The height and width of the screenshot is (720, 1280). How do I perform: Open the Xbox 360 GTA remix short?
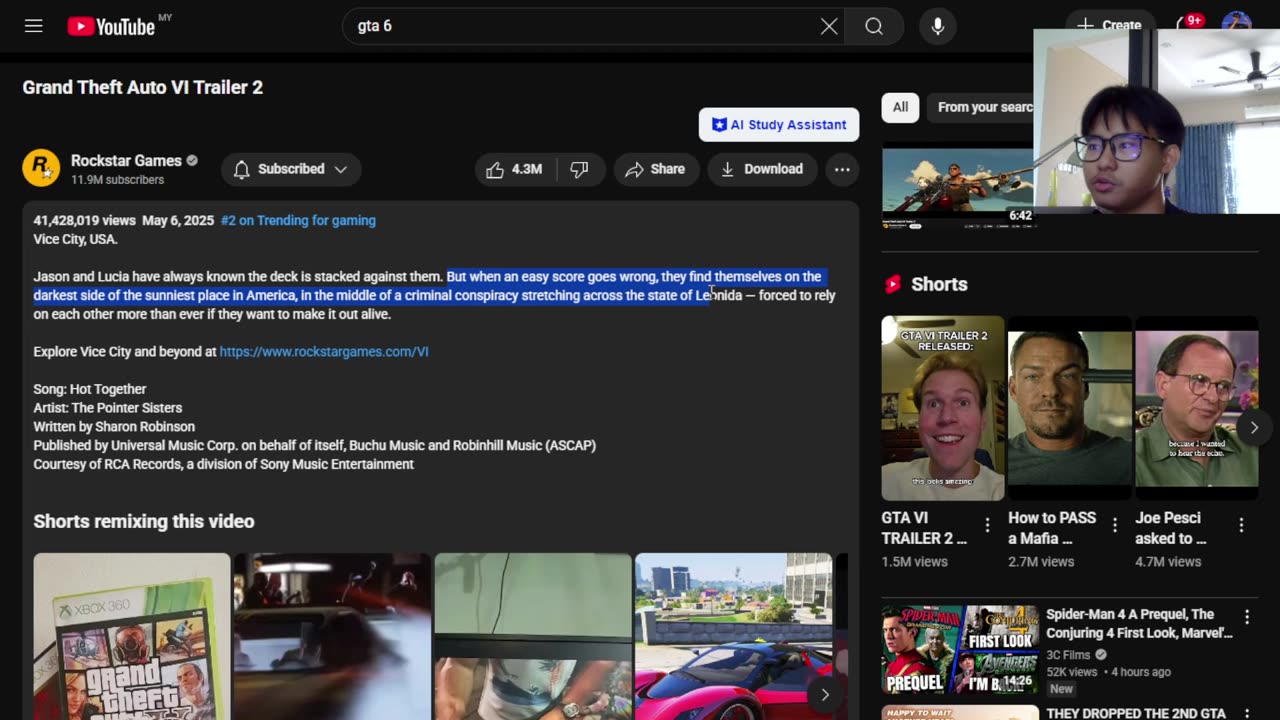point(132,636)
